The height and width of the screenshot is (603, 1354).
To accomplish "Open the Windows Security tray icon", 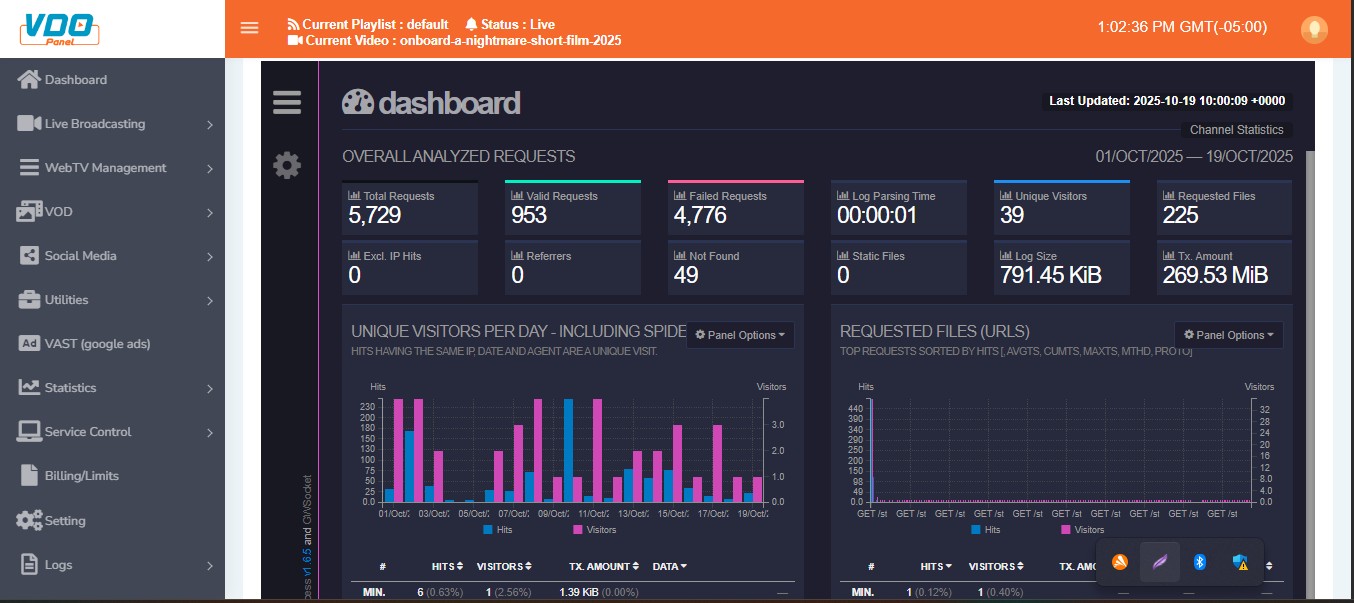I will [x=1240, y=563].
